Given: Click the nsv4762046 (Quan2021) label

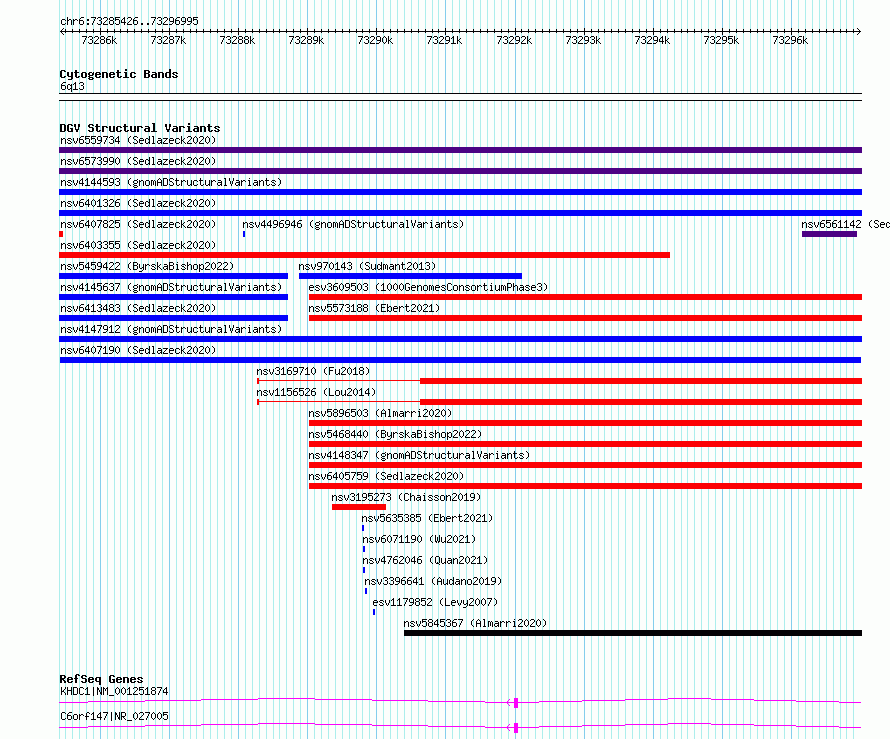Looking at the screenshot, I should 425,560.
